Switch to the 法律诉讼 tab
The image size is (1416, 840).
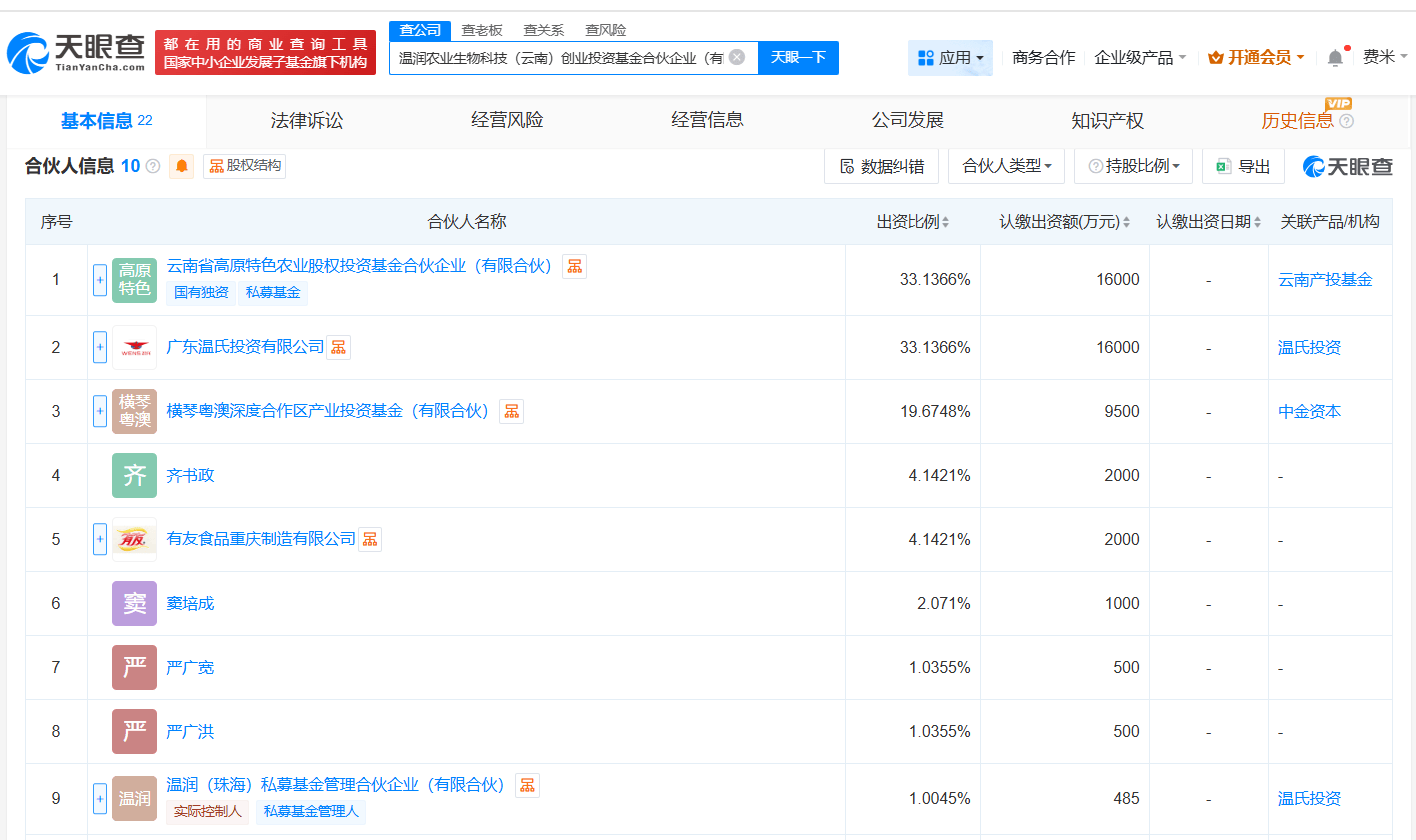tap(307, 121)
